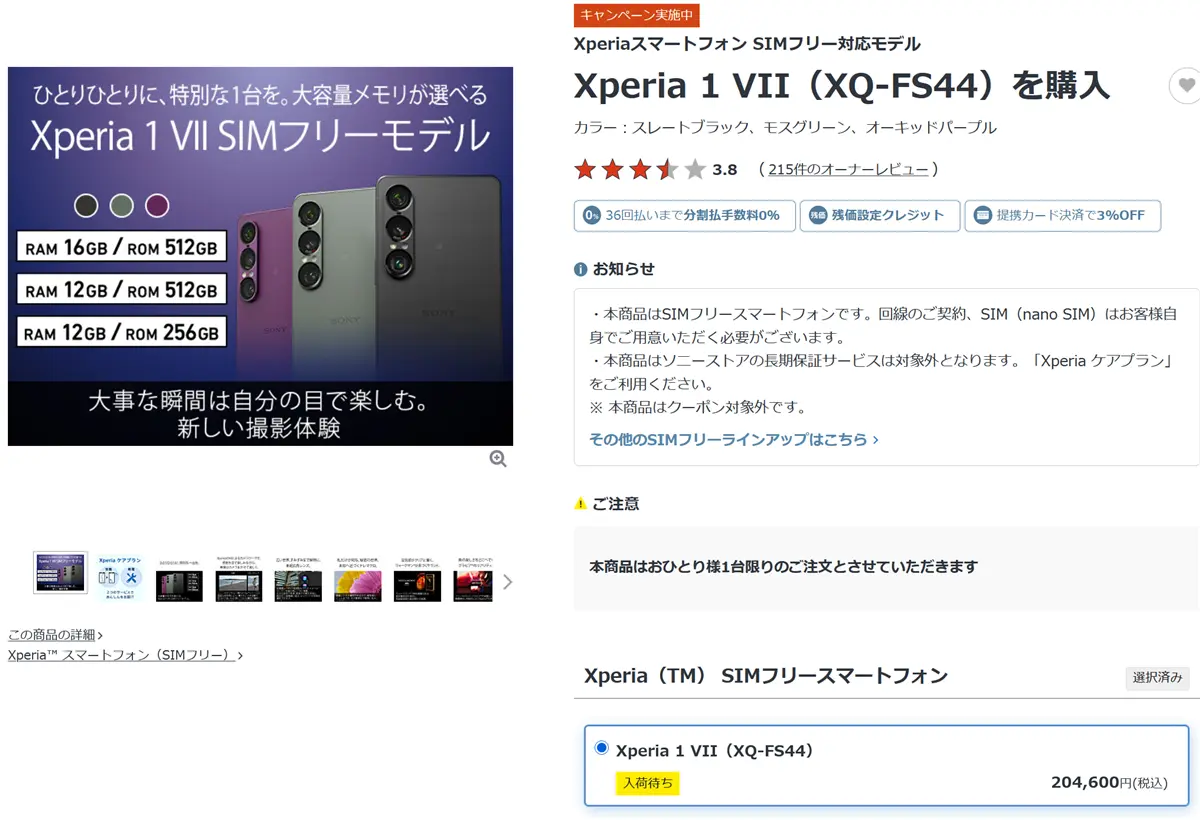Add product to favorites with heart icon
1200x820 pixels.
click(x=1186, y=86)
